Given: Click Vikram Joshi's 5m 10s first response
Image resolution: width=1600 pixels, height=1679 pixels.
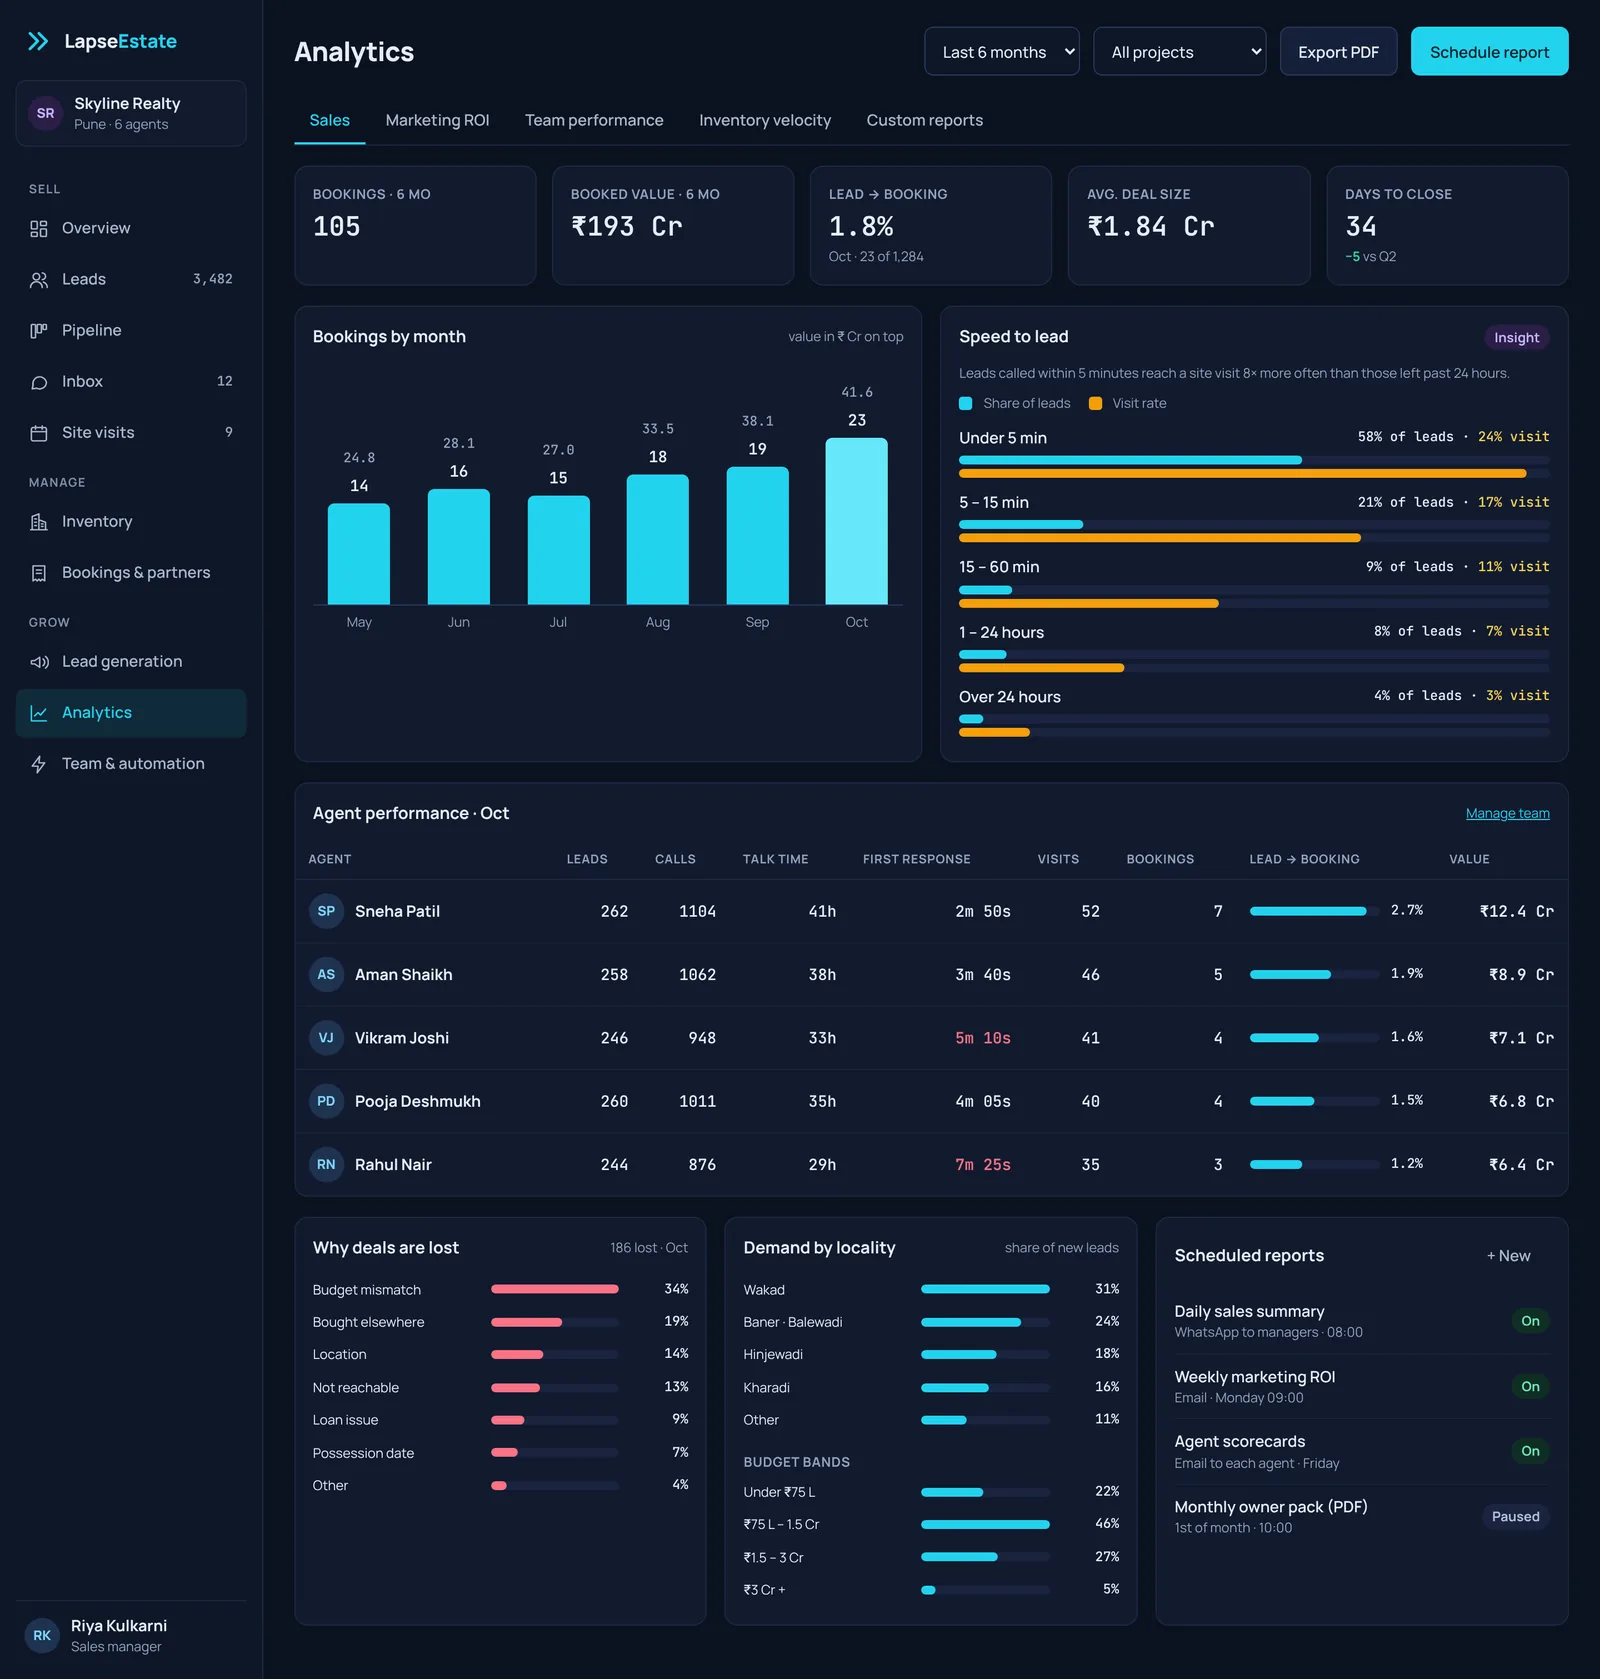Looking at the screenshot, I should click(982, 1038).
